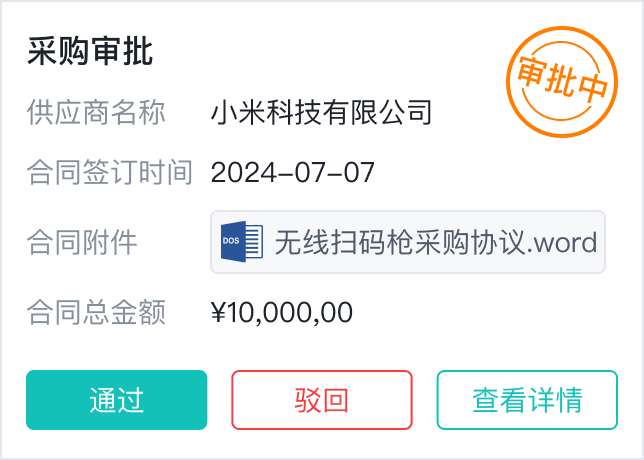The height and width of the screenshot is (460, 644).
Task: Click the white lined page of file icon
Action: (254, 242)
